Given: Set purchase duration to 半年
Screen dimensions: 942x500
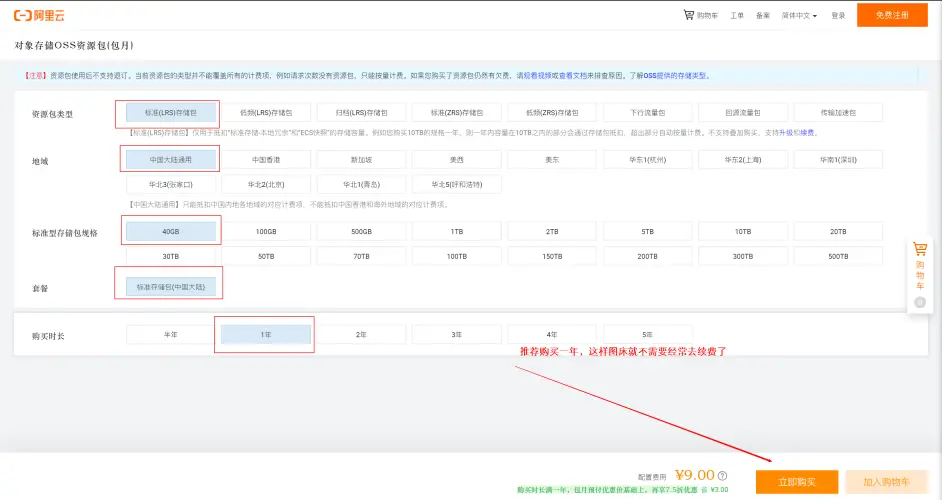Looking at the screenshot, I should click(x=171, y=335).
